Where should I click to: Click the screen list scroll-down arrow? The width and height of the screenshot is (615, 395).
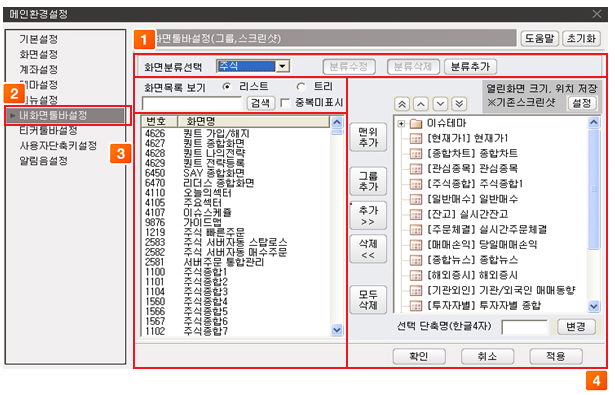(337, 330)
